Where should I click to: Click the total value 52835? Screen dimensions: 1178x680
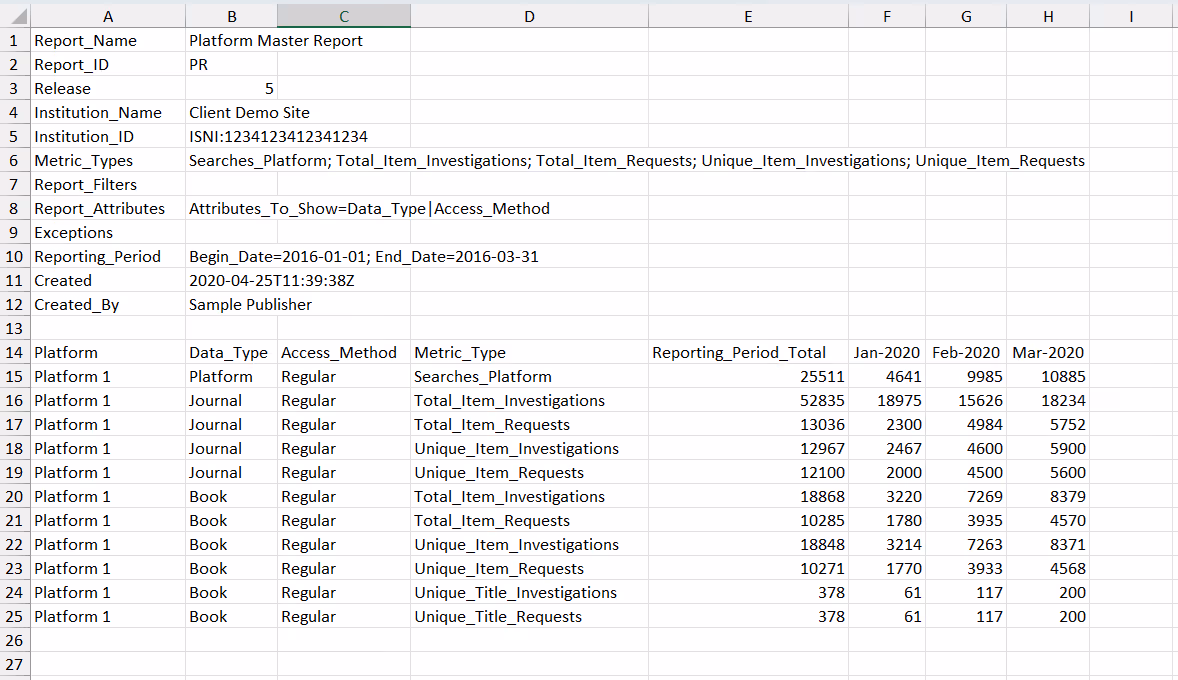748,400
